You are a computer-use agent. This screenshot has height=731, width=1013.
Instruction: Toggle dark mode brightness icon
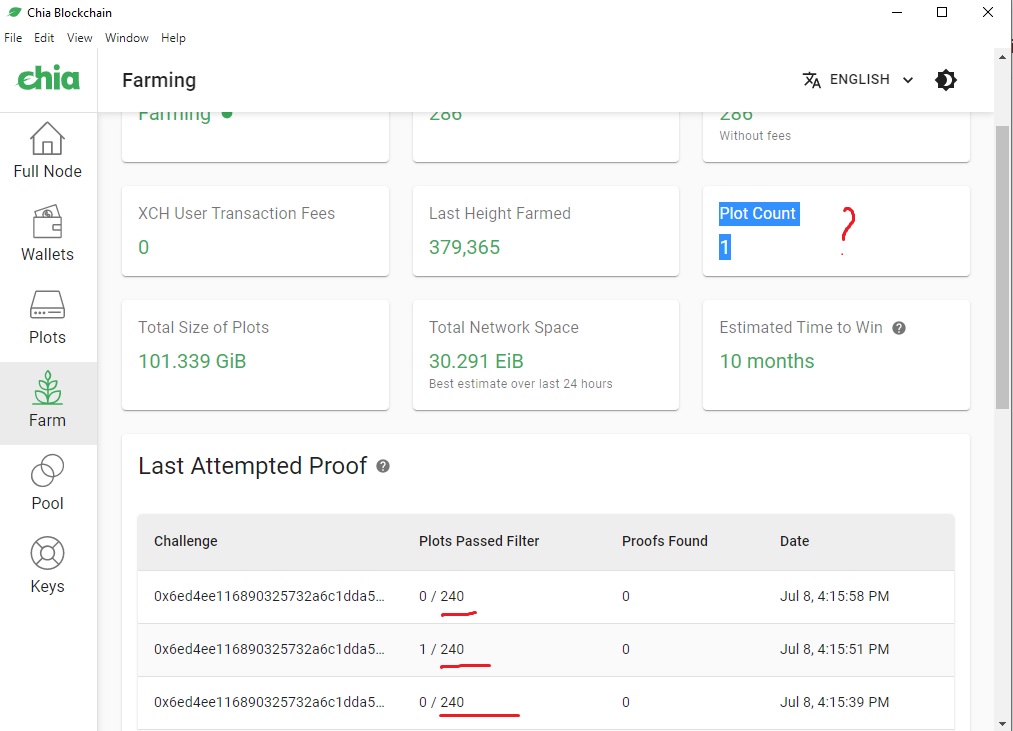pyautogui.click(x=946, y=80)
